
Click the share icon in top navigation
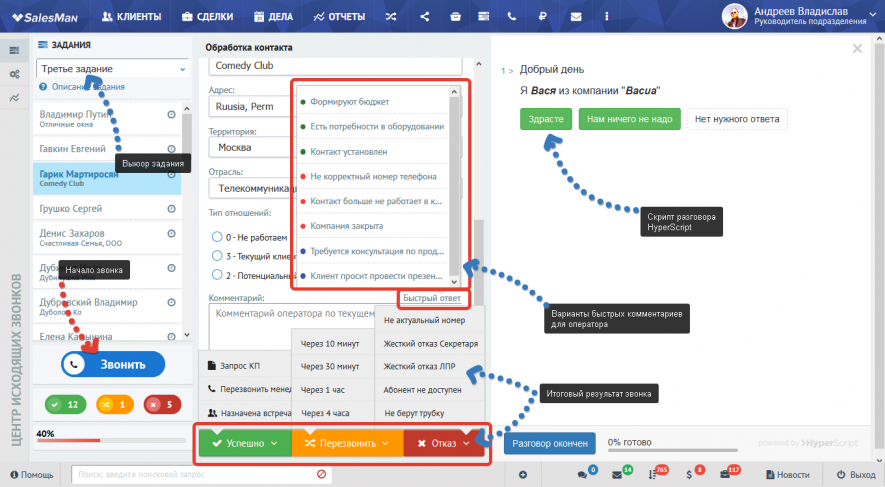coord(426,16)
